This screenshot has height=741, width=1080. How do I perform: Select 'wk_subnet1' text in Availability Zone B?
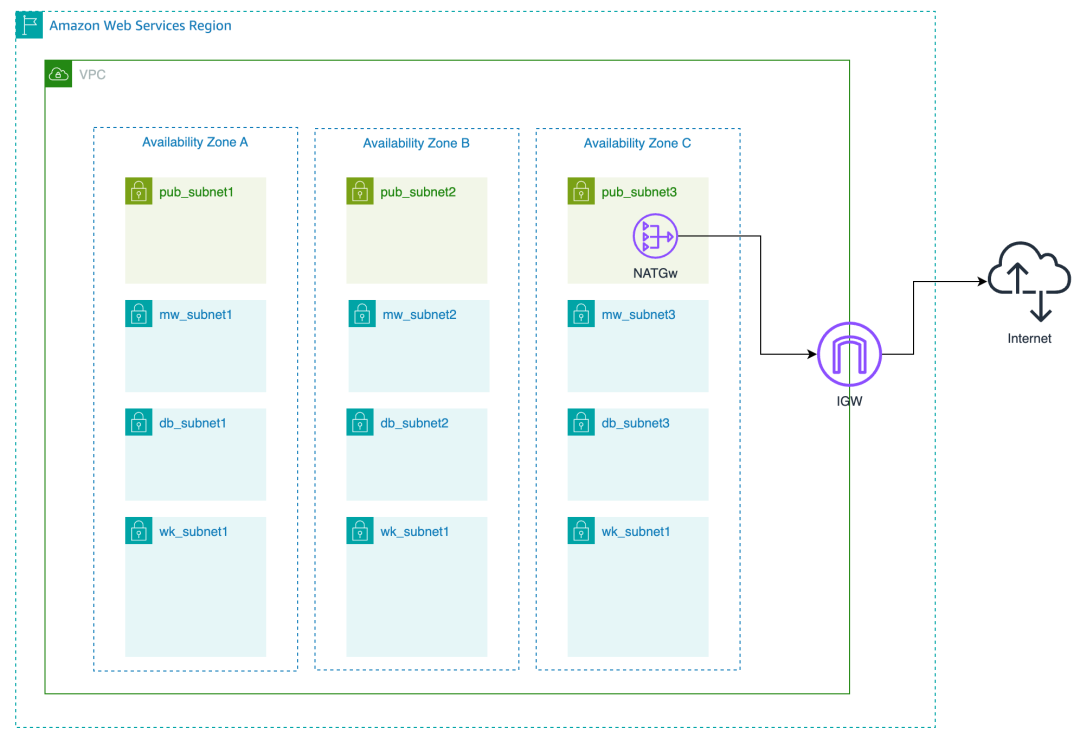point(415,532)
